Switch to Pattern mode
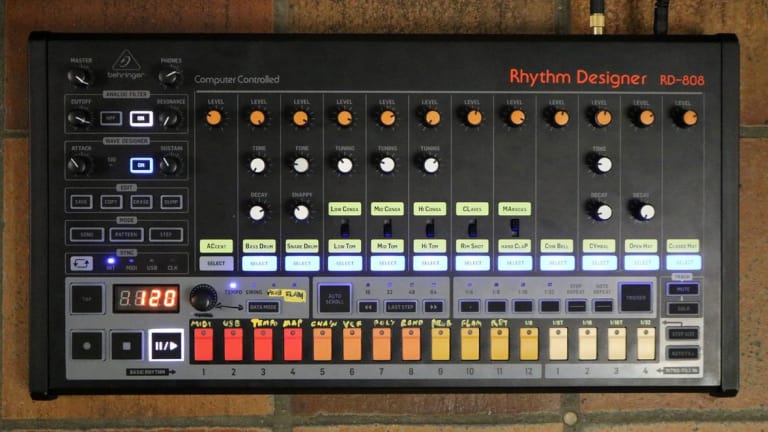Image resolution: width=768 pixels, height=432 pixels. pyautogui.click(x=126, y=235)
